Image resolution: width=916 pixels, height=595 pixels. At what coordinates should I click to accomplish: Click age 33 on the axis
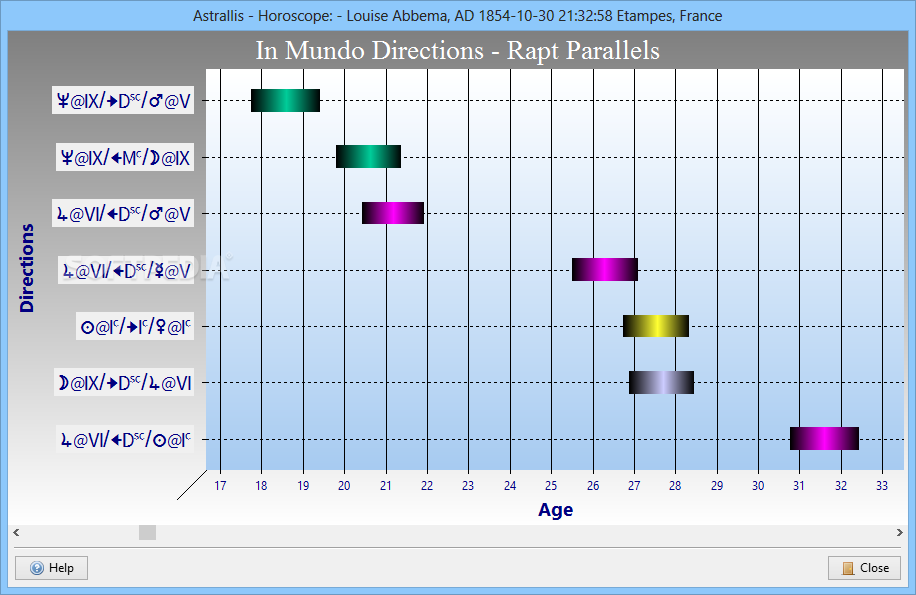(882, 486)
